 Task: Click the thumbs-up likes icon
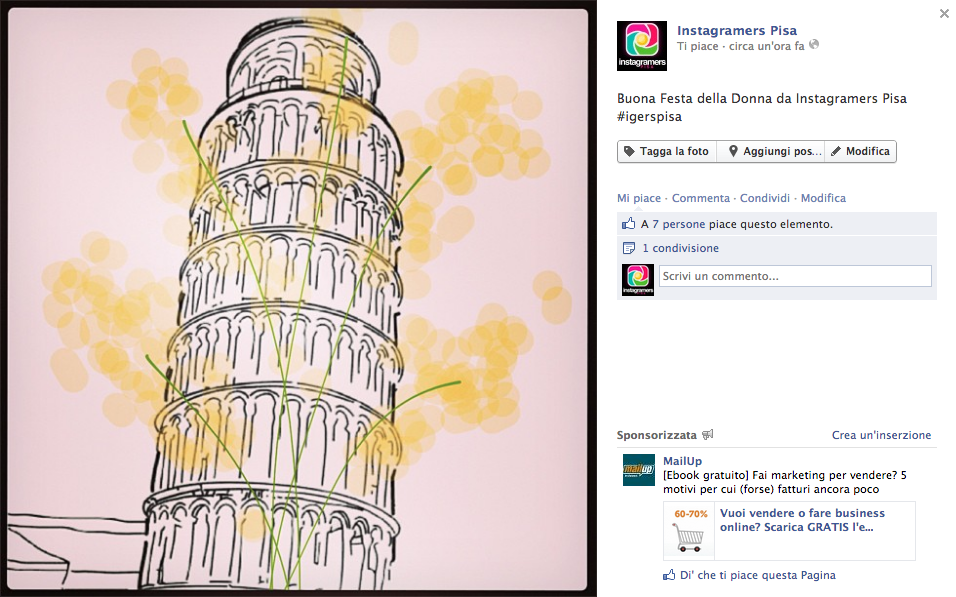tap(629, 224)
